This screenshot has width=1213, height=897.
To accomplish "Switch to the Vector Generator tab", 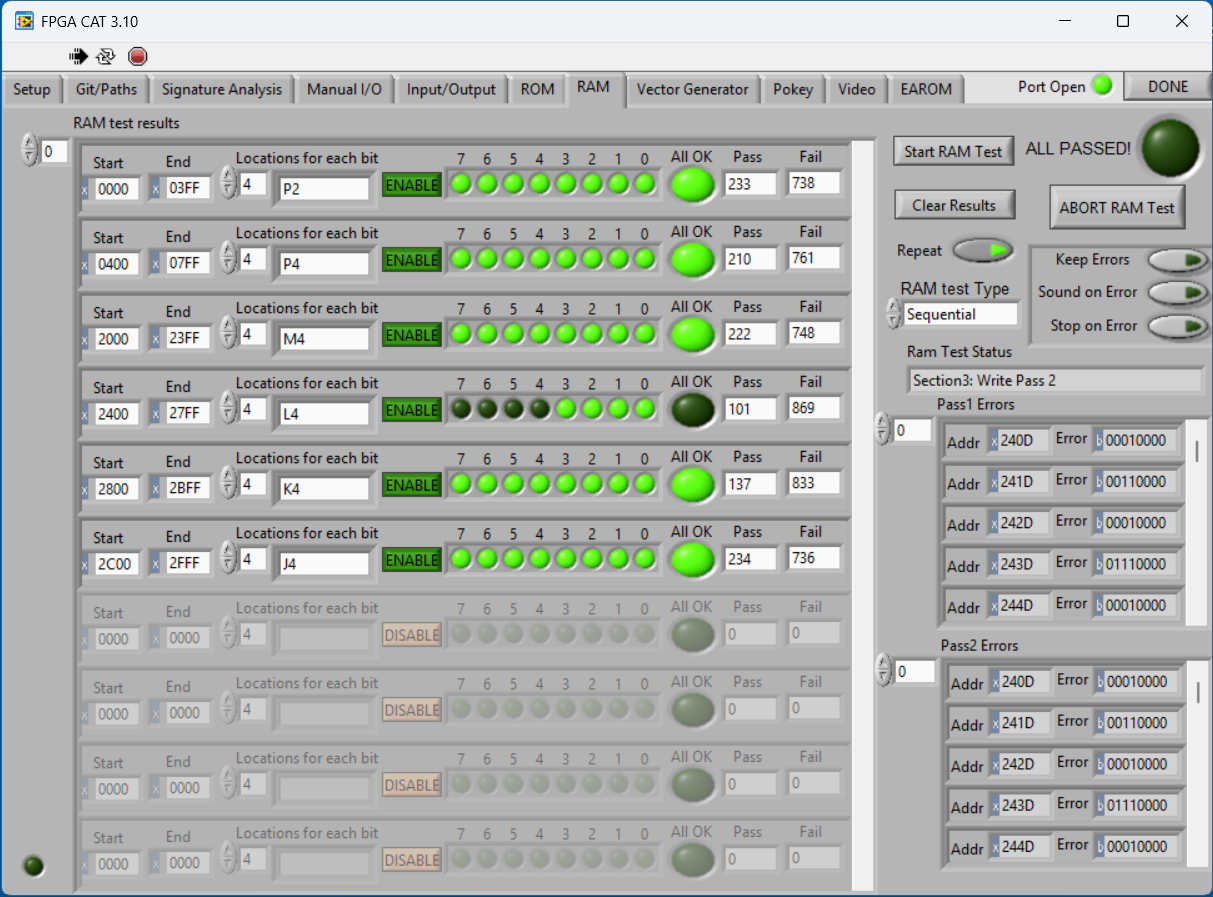I will tap(692, 90).
